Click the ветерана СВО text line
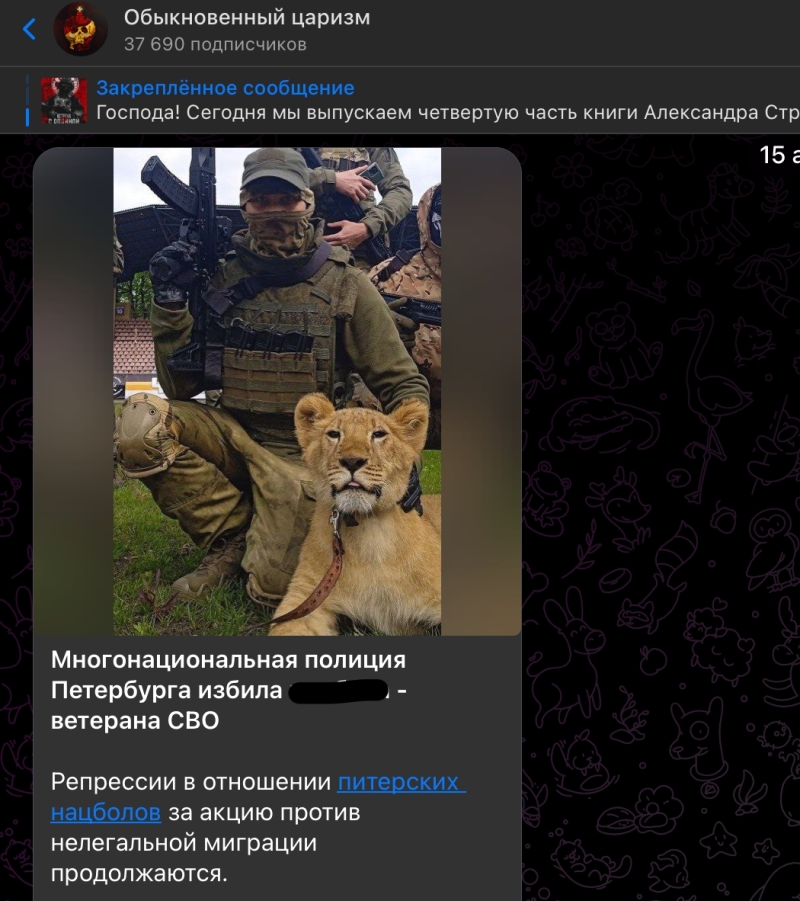This screenshot has width=800, height=901. 135,721
